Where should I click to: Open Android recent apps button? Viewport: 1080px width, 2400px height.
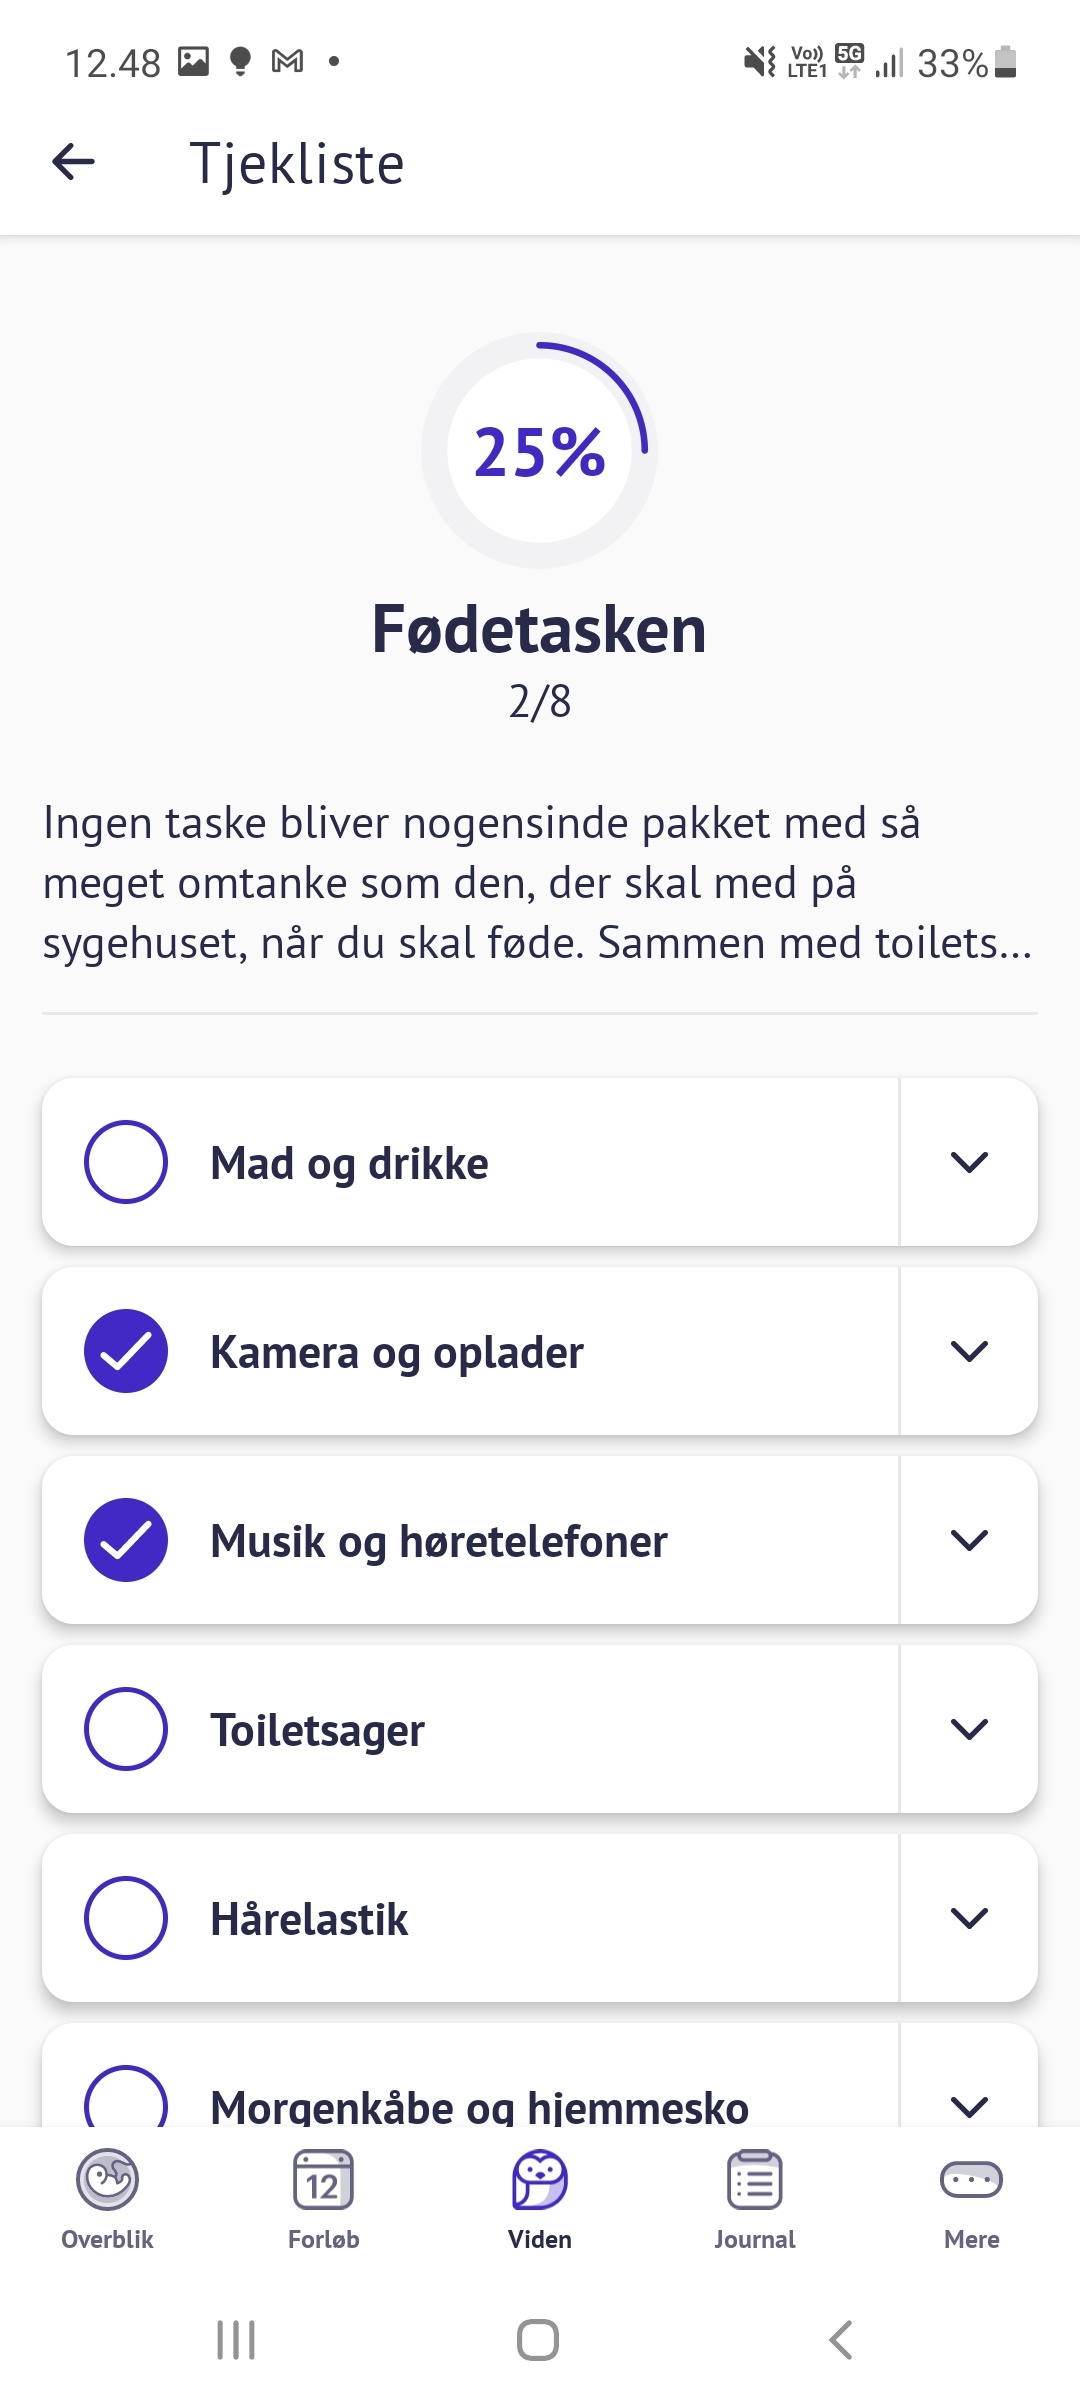click(x=236, y=2340)
